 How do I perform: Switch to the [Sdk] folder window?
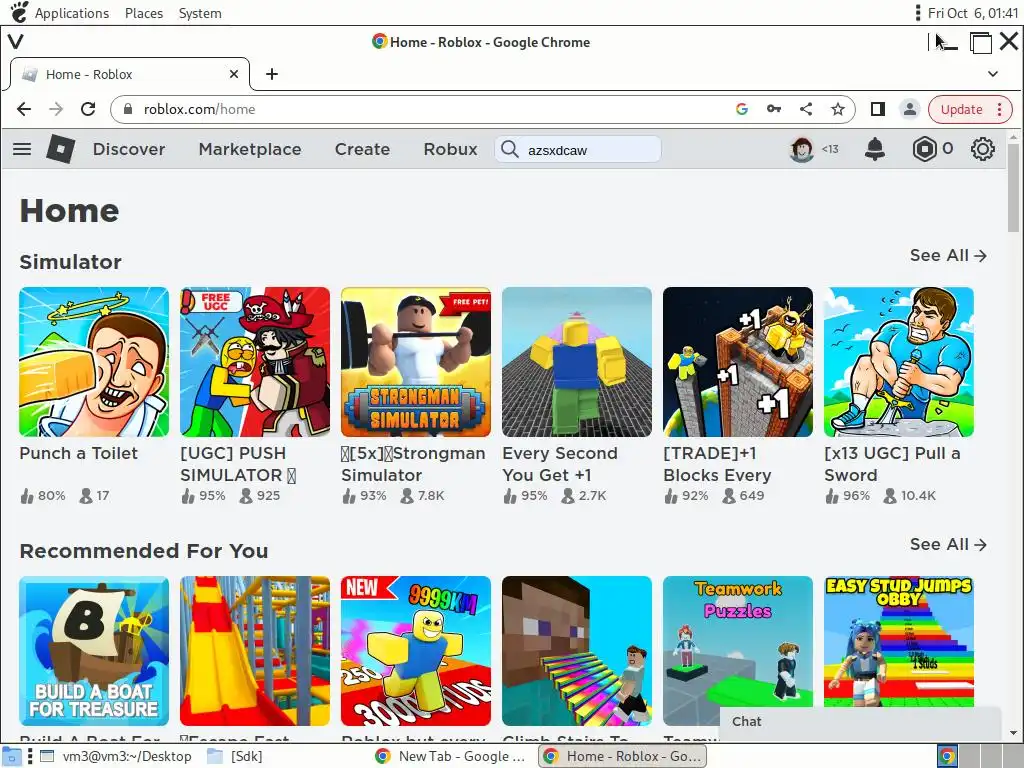pos(235,756)
